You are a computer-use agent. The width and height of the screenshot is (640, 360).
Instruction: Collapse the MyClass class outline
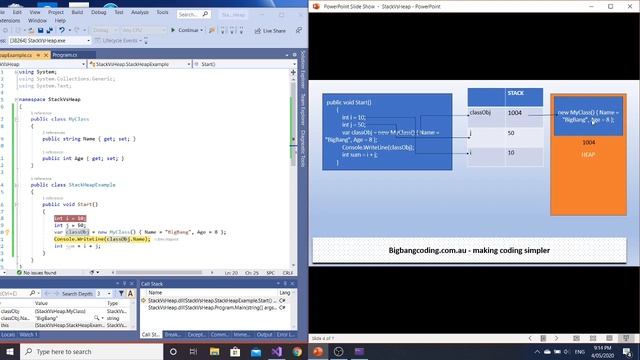(x=16, y=119)
